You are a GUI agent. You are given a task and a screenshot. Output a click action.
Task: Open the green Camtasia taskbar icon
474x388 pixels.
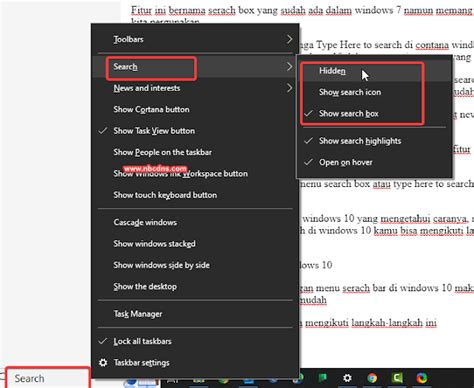(397, 378)
